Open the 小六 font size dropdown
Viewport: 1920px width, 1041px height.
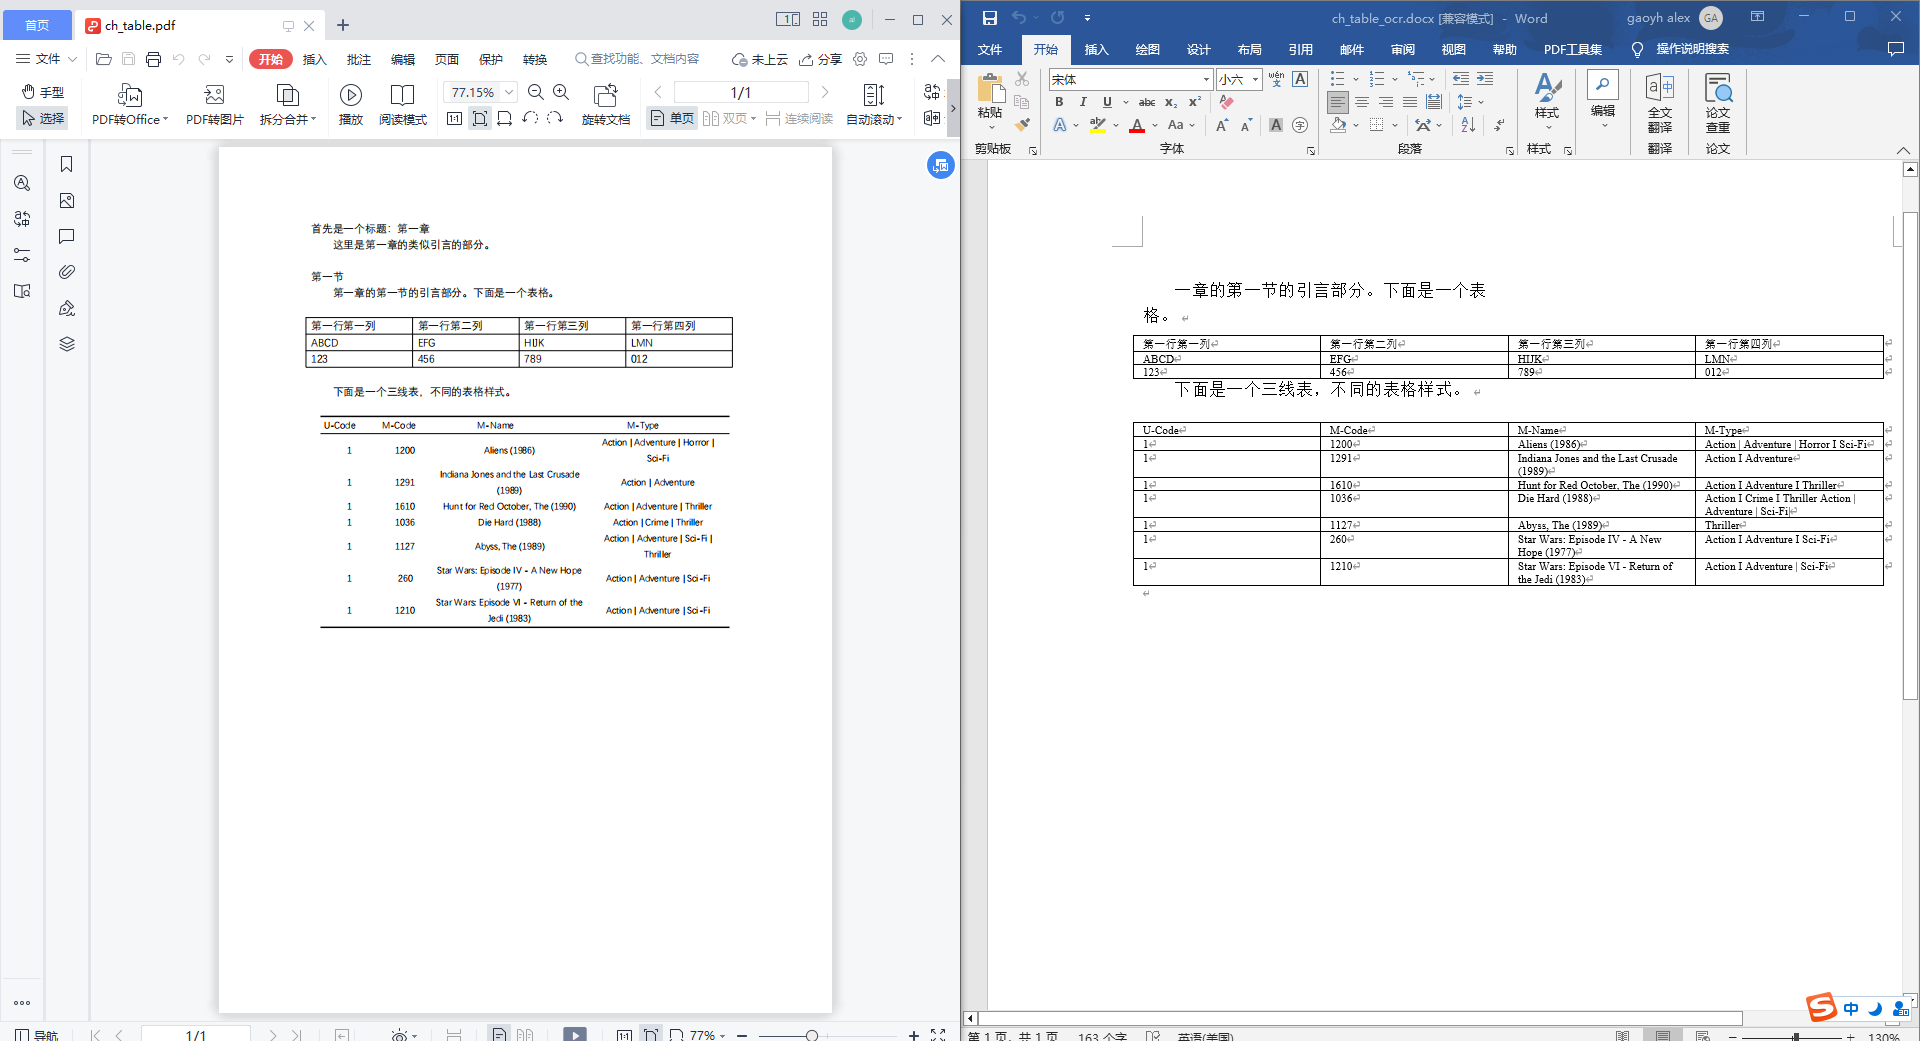(1255, 79)
